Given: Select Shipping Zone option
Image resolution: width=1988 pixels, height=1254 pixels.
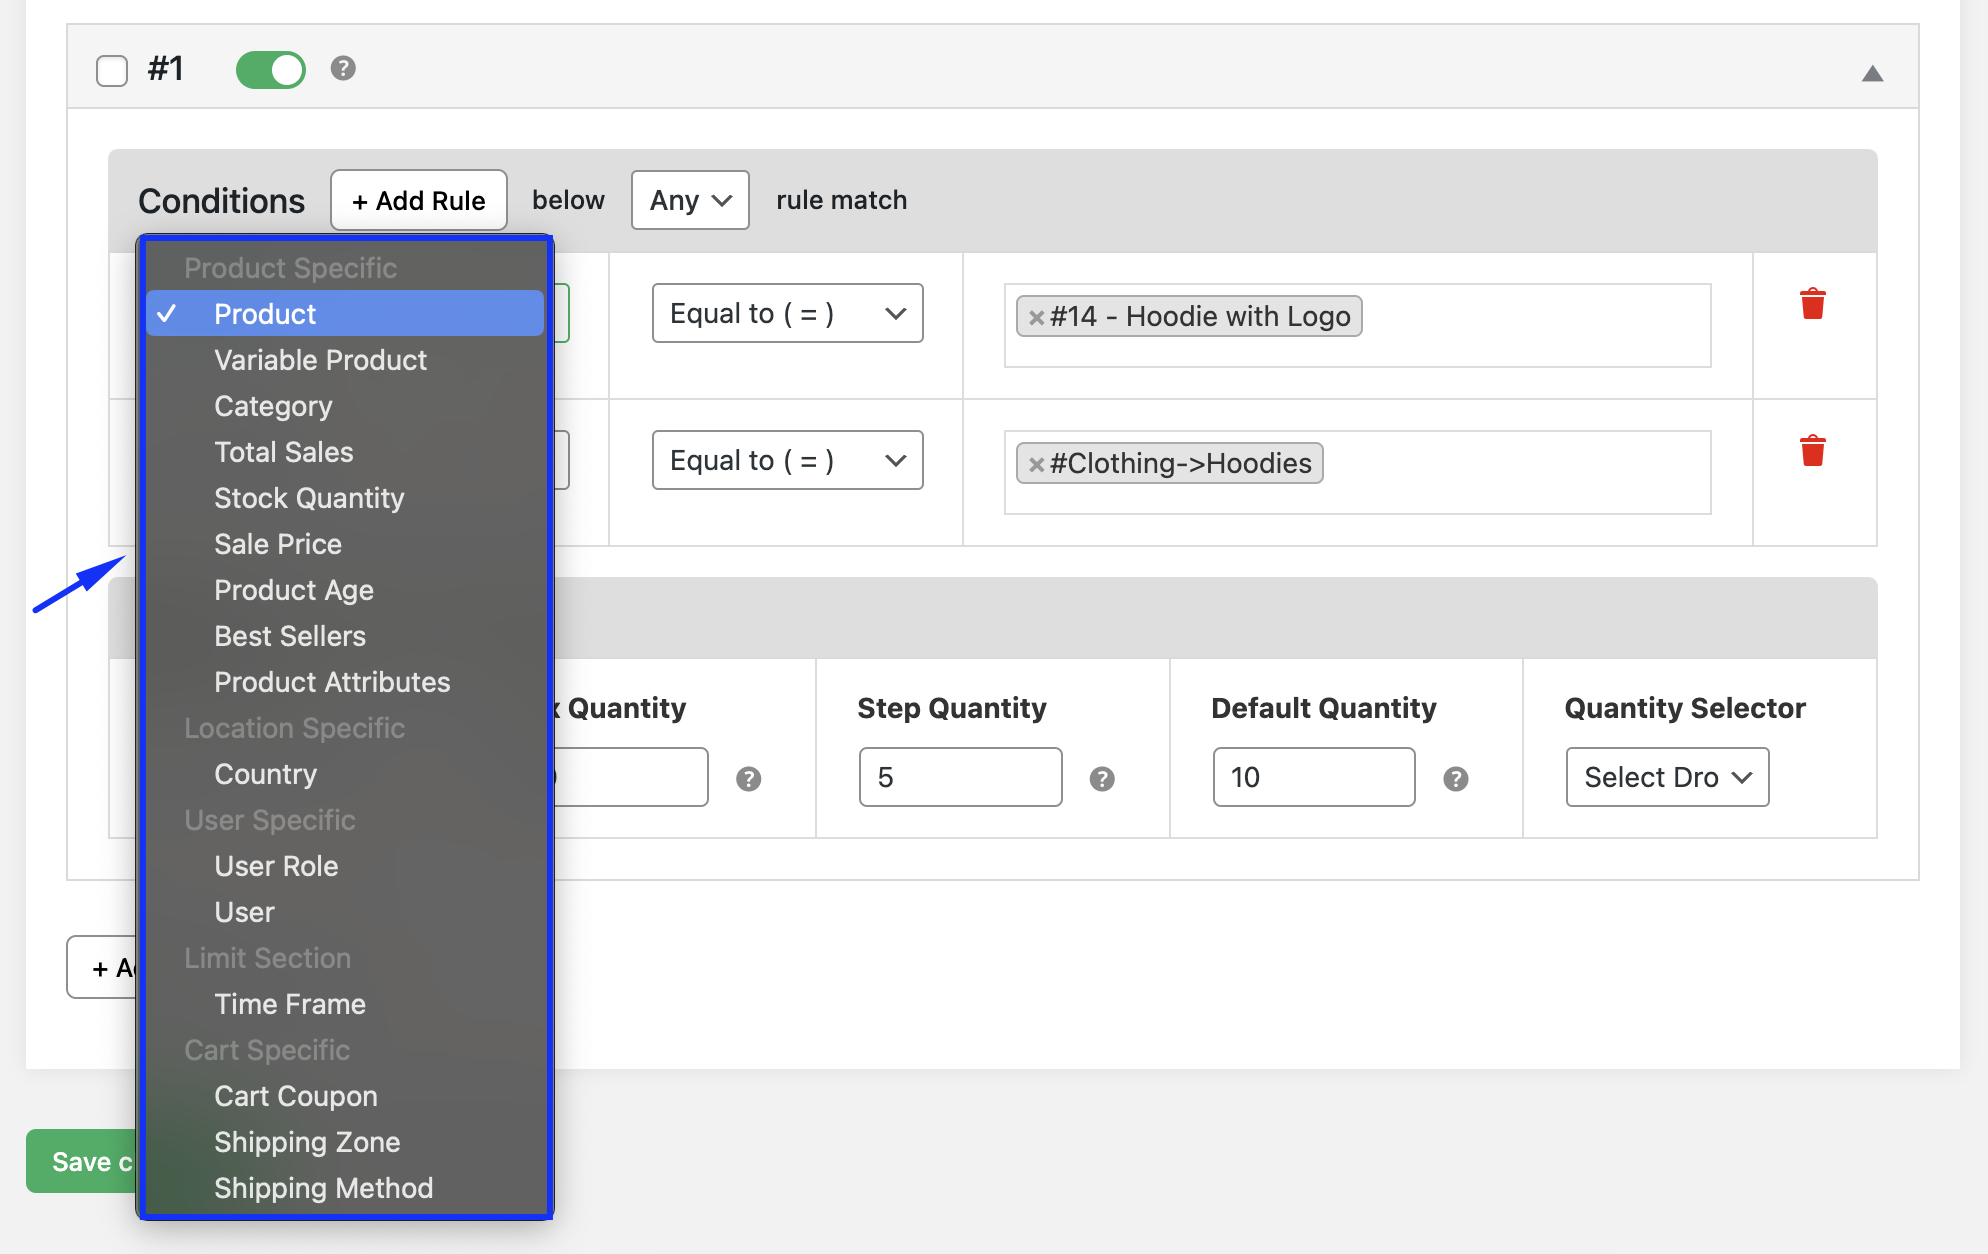Looking at the screenshot, I should pos(345,1142).
